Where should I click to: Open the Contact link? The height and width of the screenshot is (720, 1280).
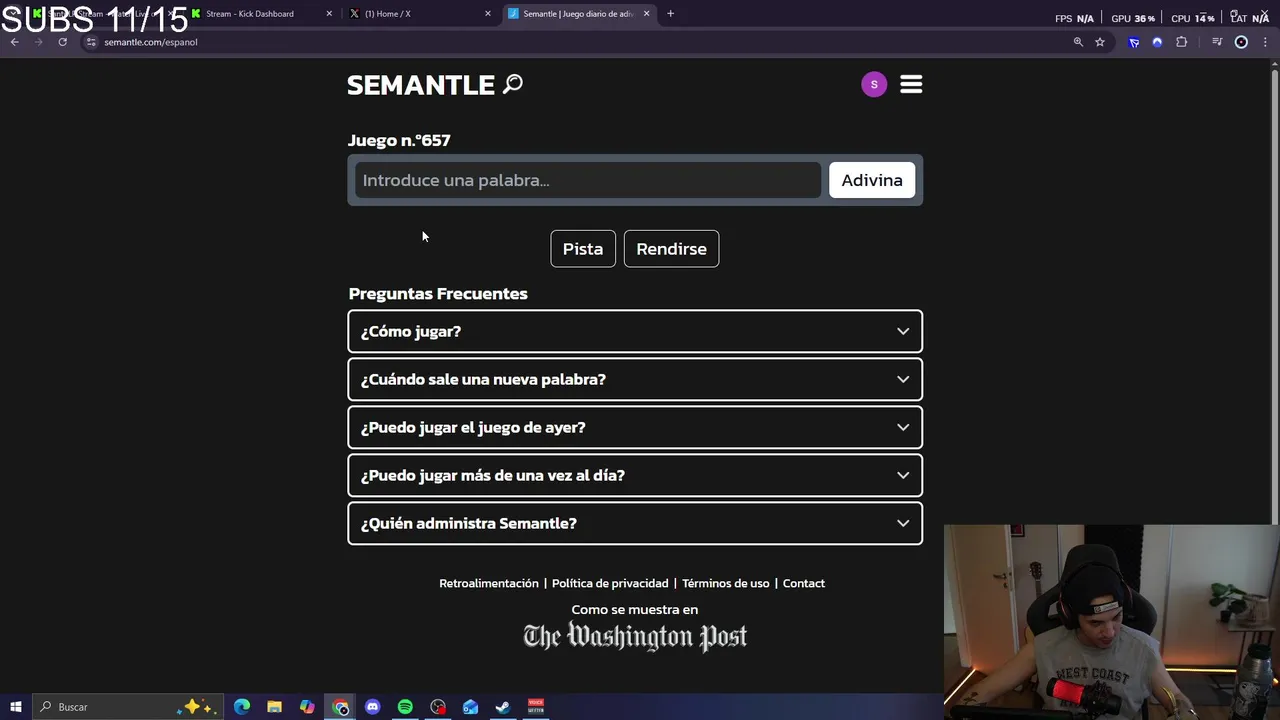click(x=804, y=583)
